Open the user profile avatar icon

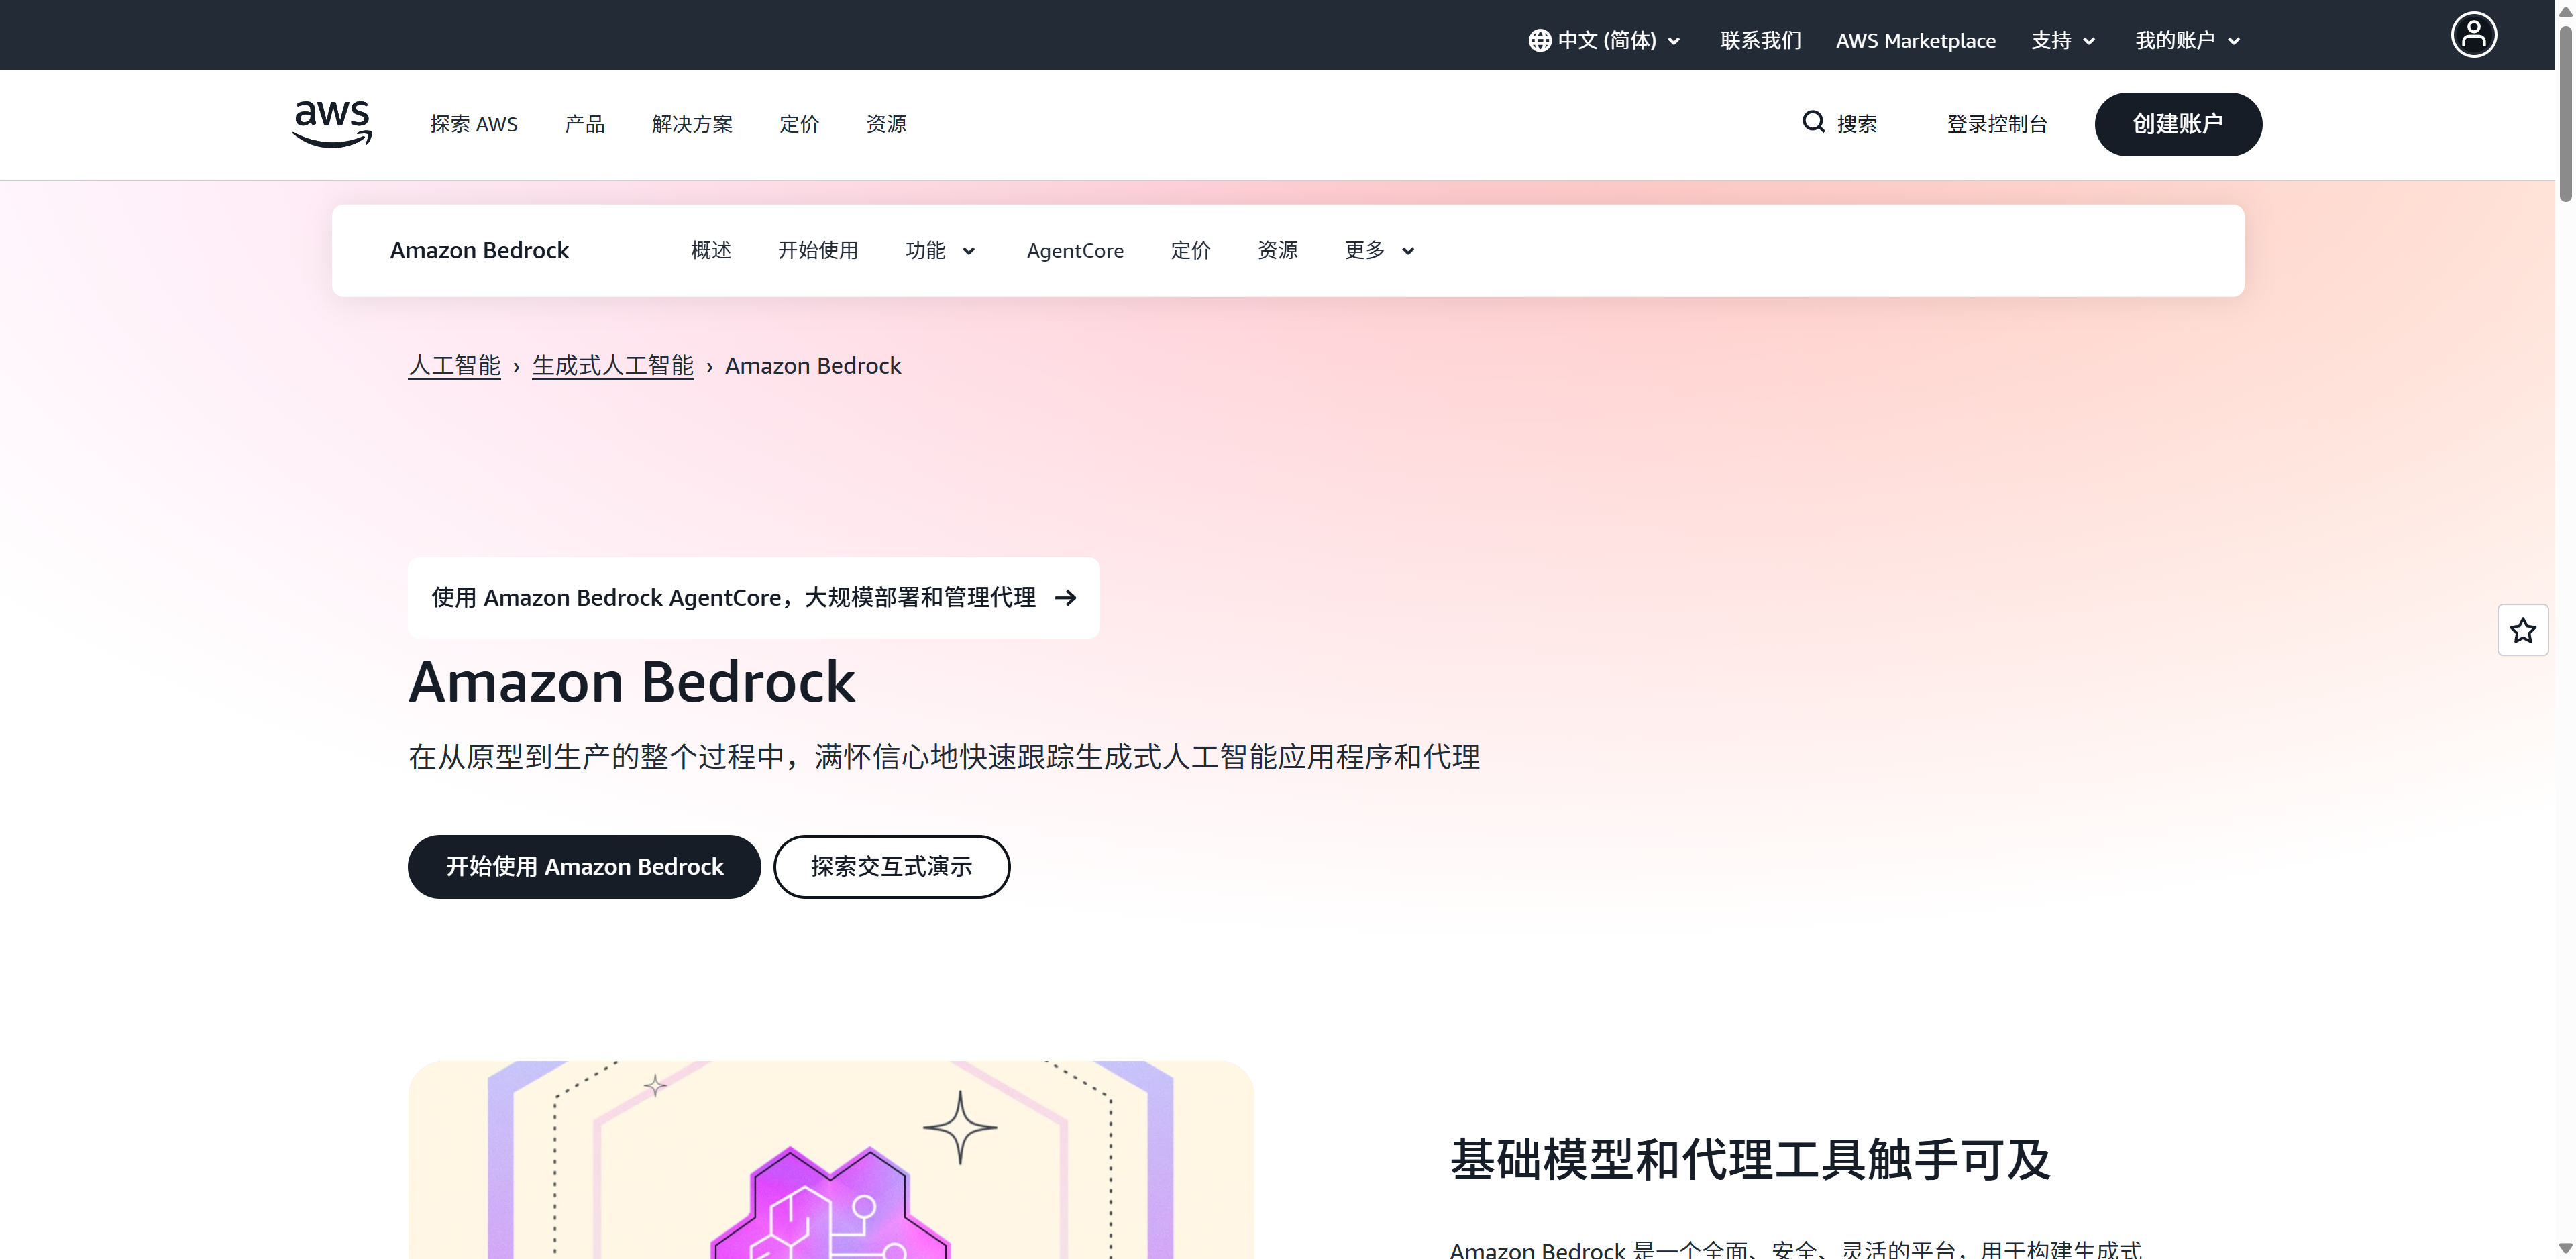point(2473,35)
